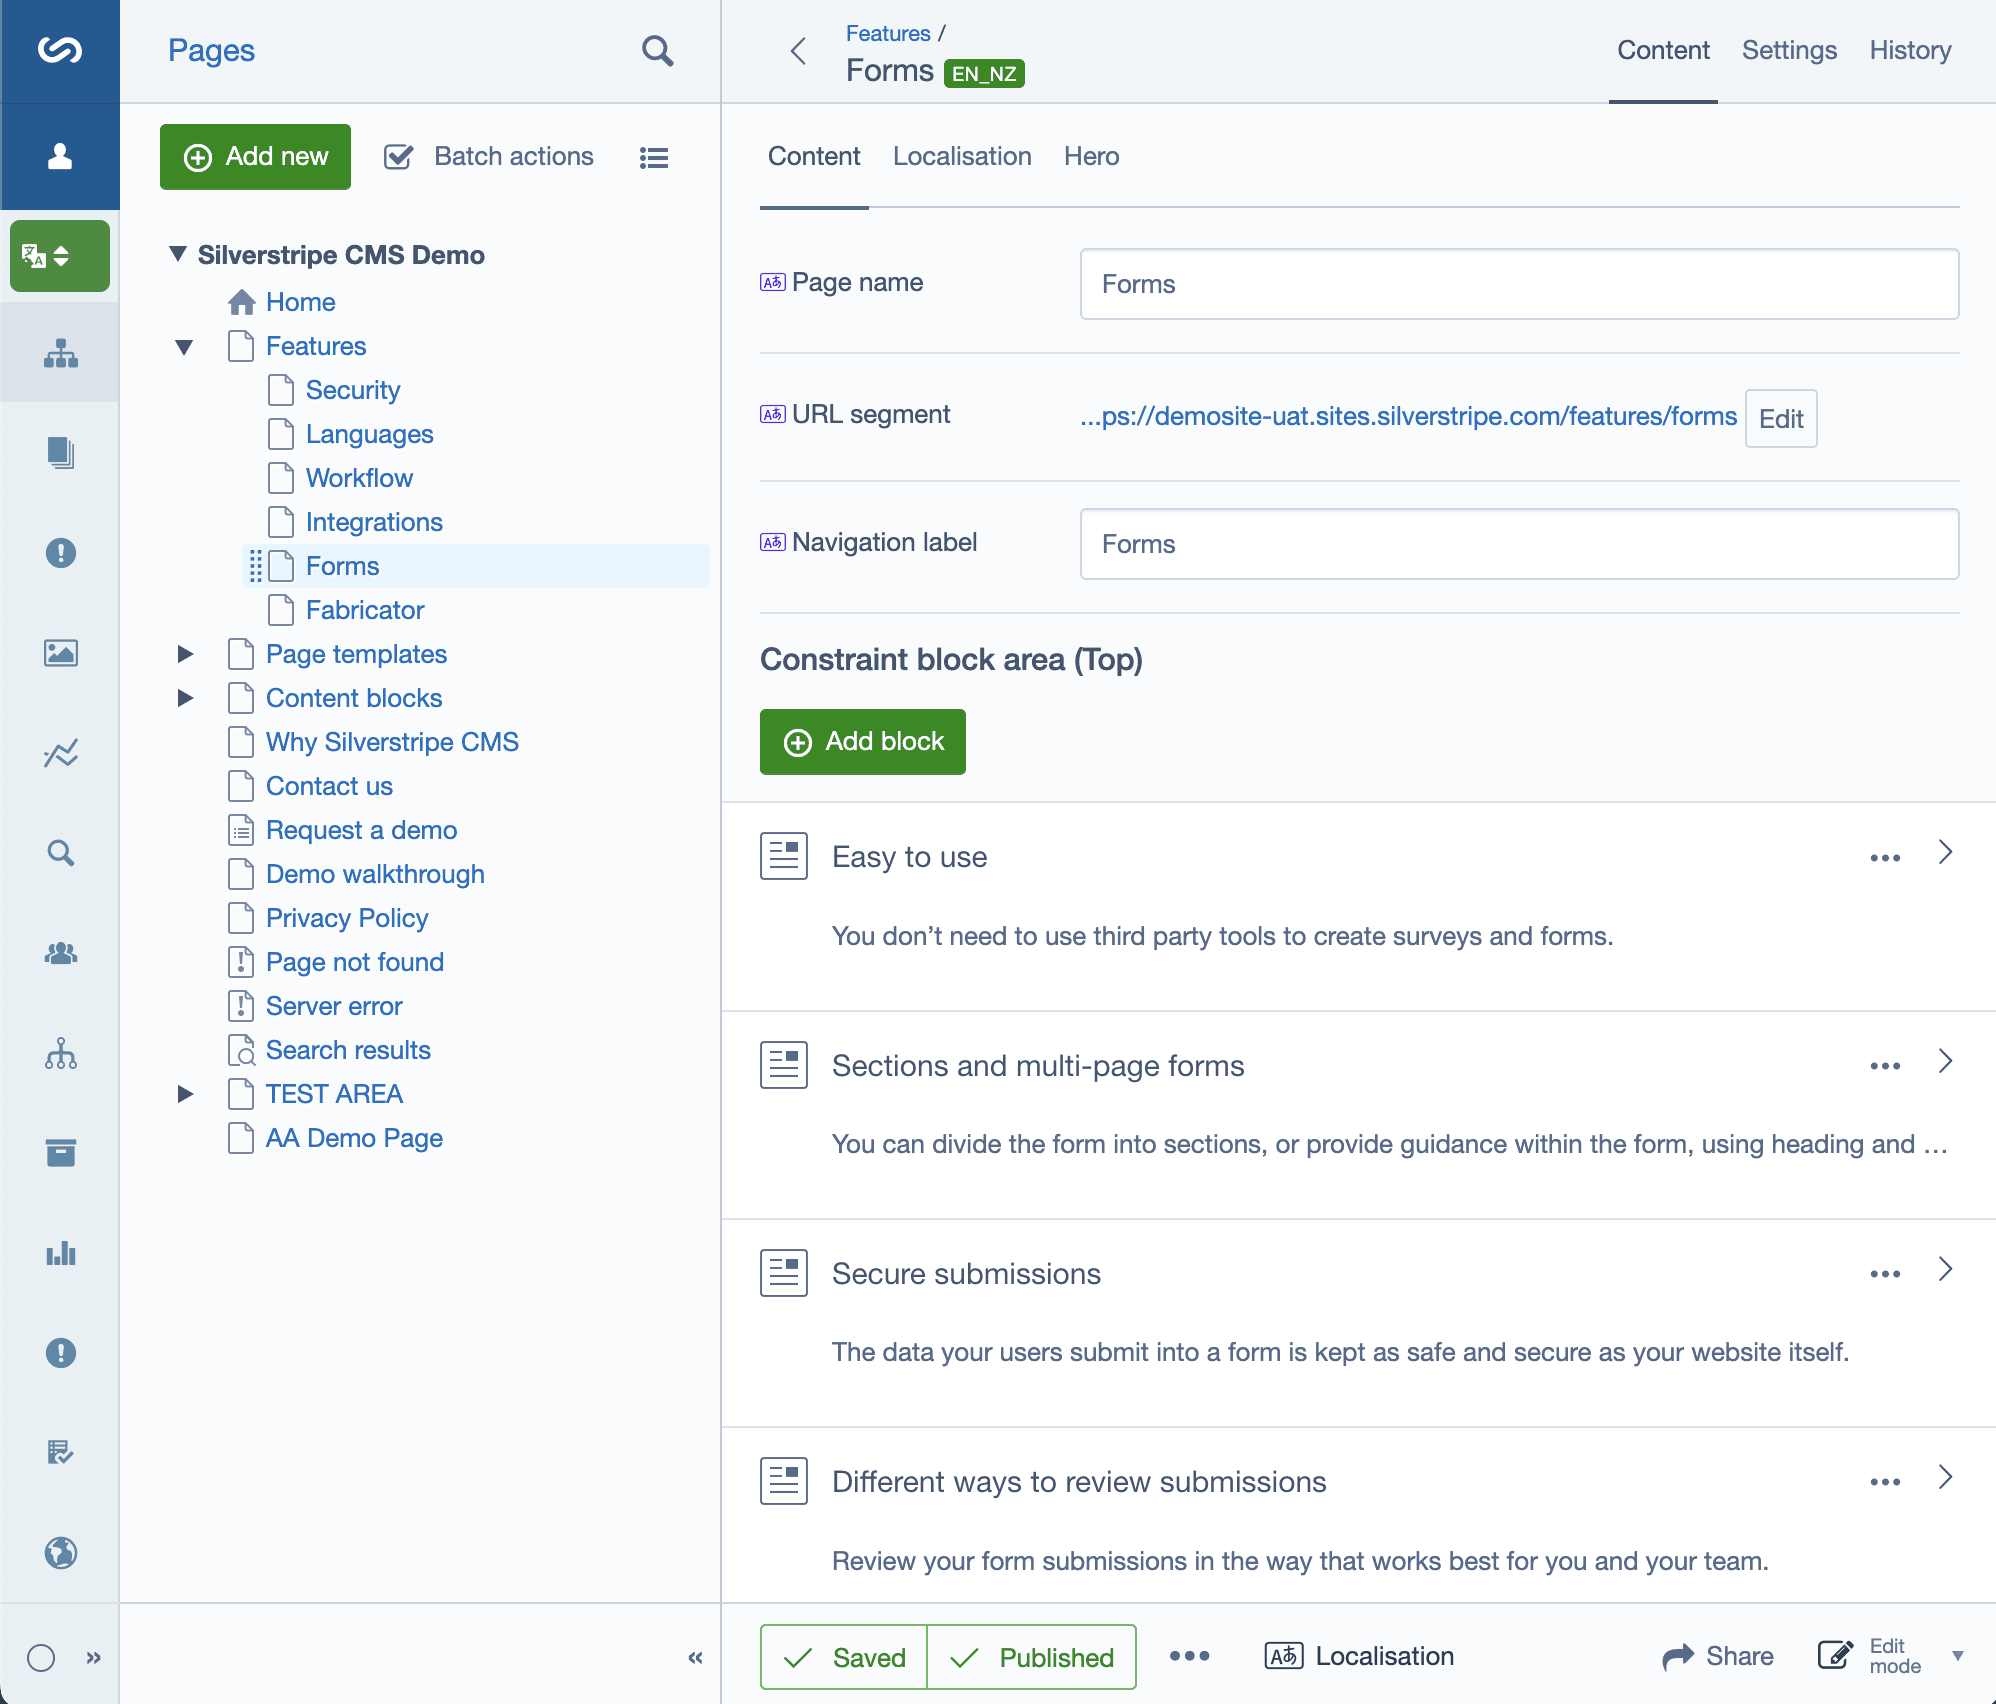This screenshot has height=1704, width=1996.
Task: Open the Hero sub-tab
Action: click(1091, 156)
